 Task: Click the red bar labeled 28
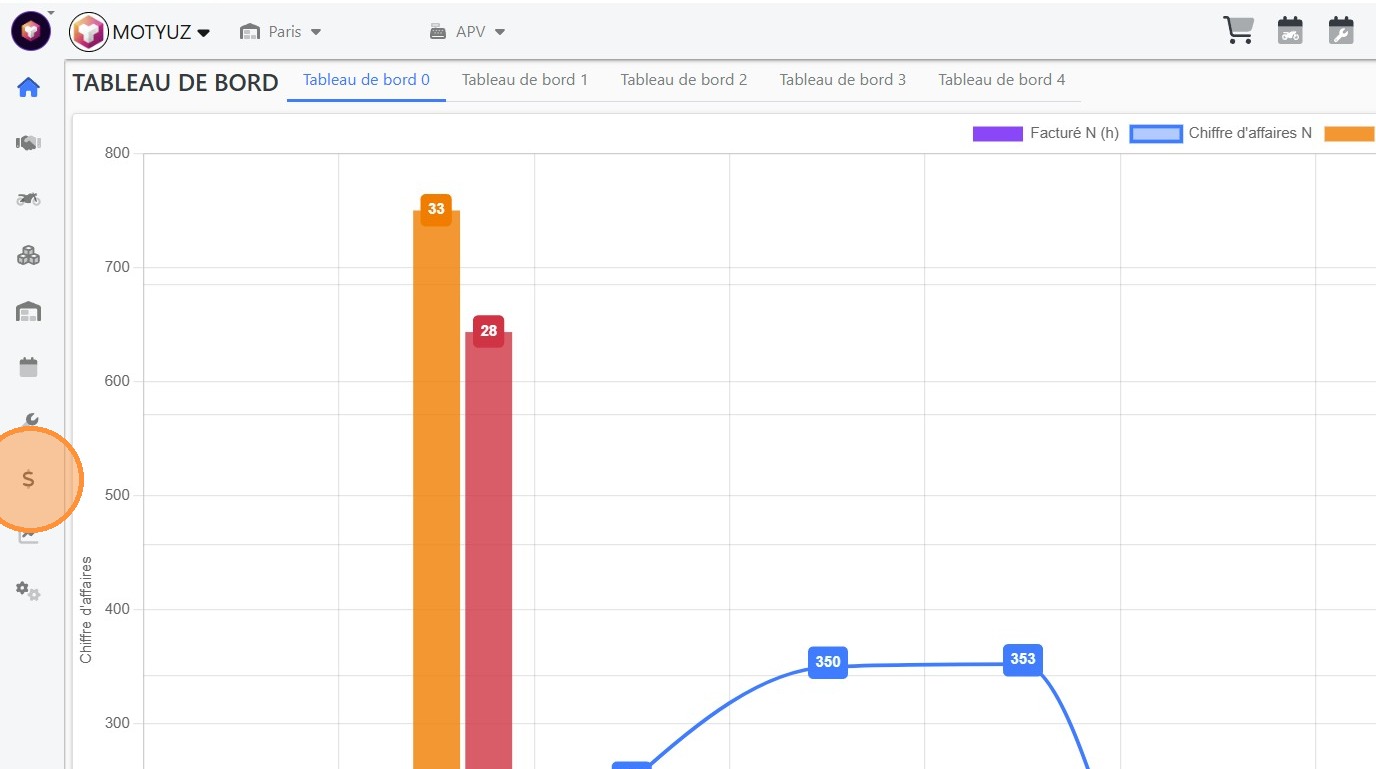pyautogui.click(x=488, y=550)
